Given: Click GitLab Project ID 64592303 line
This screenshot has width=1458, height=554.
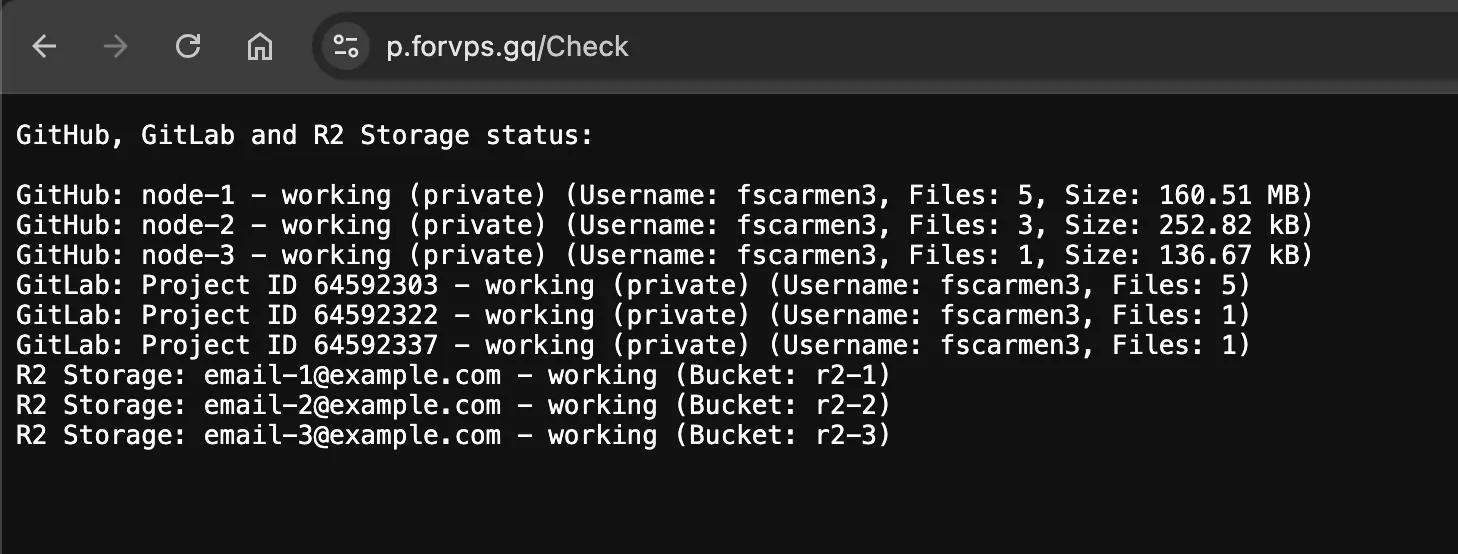Looking at the screenshot, I should pos(633,285).
